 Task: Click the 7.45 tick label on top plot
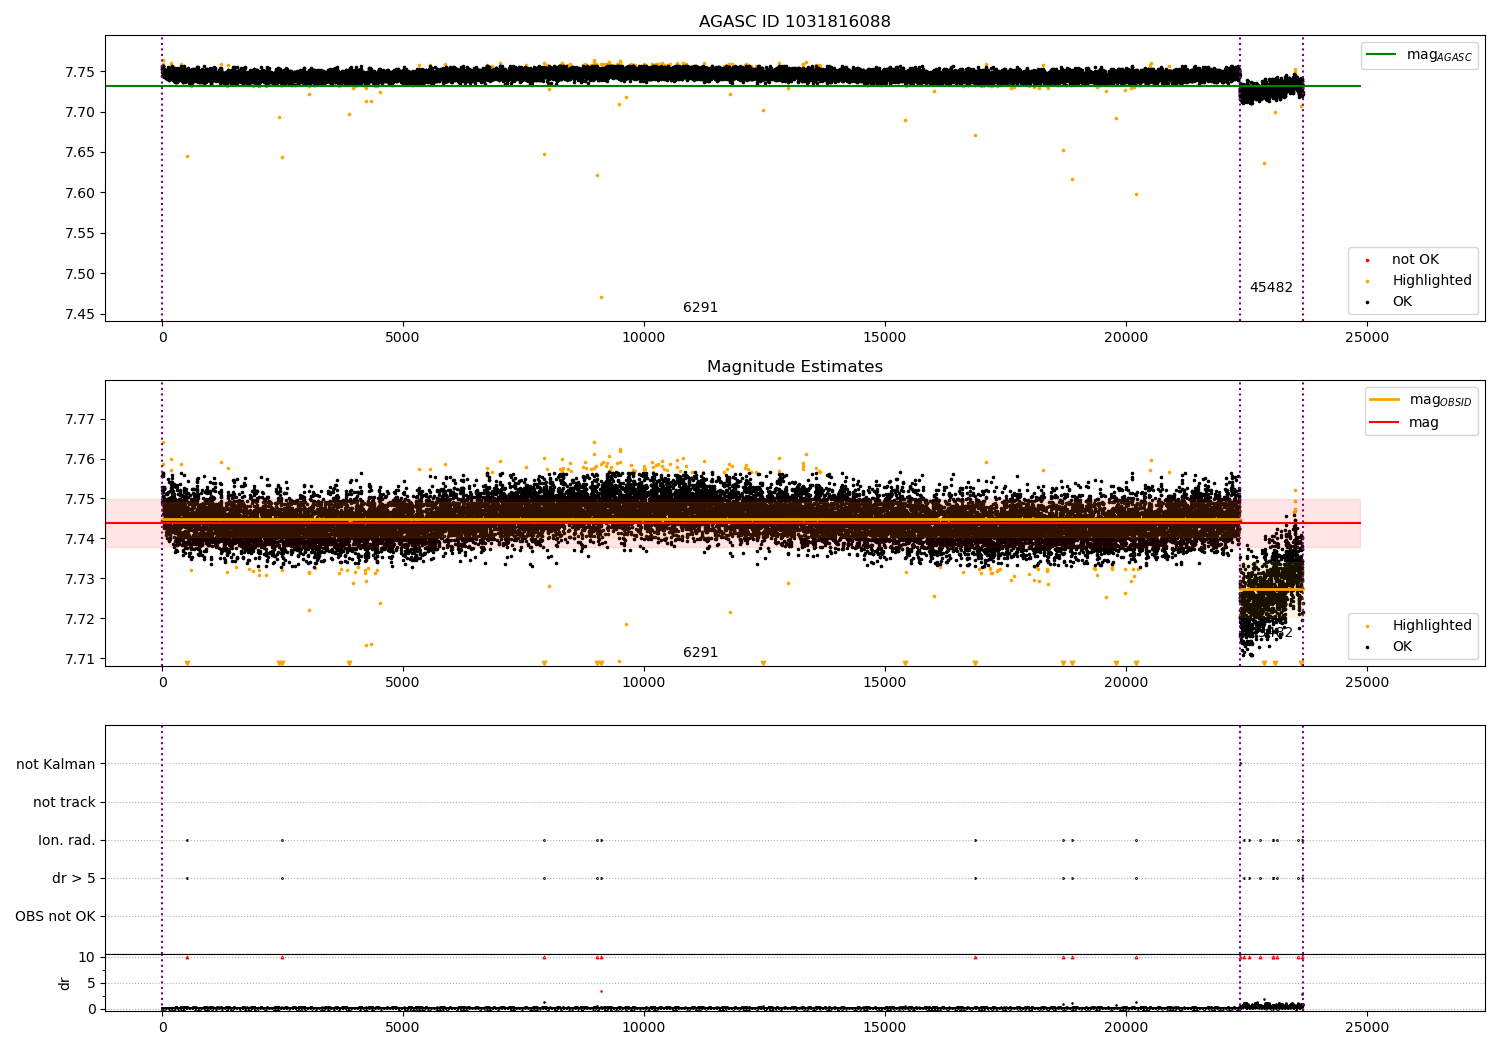point(80,315)
